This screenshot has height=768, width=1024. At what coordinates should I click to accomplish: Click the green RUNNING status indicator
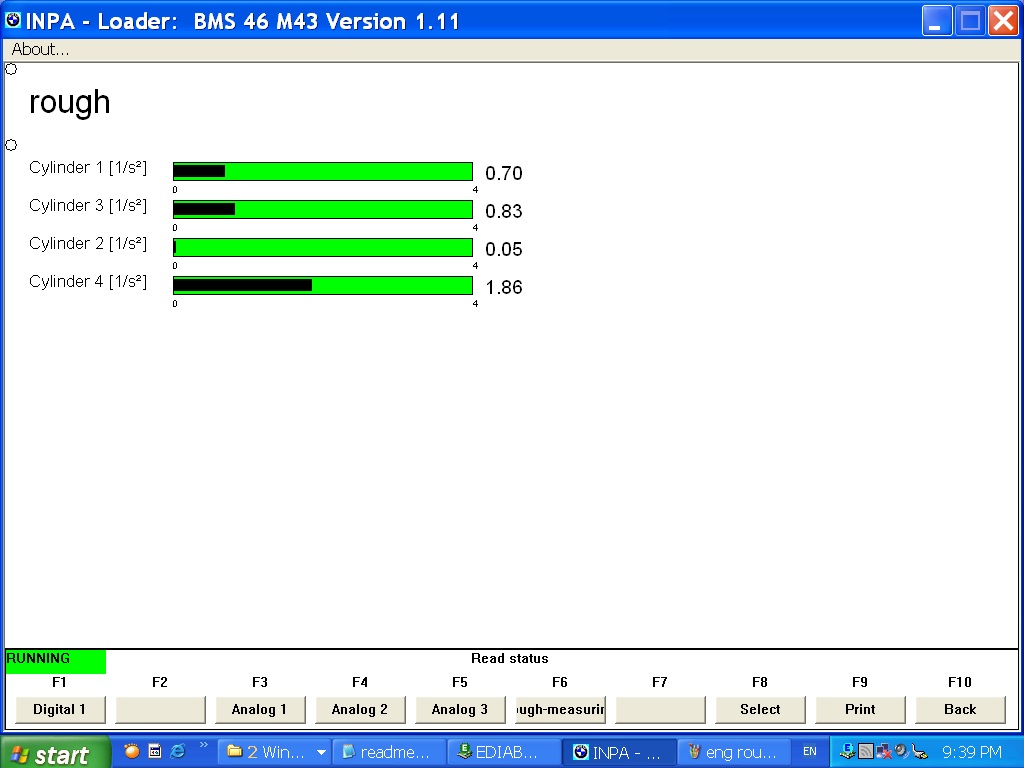(56, 662)
